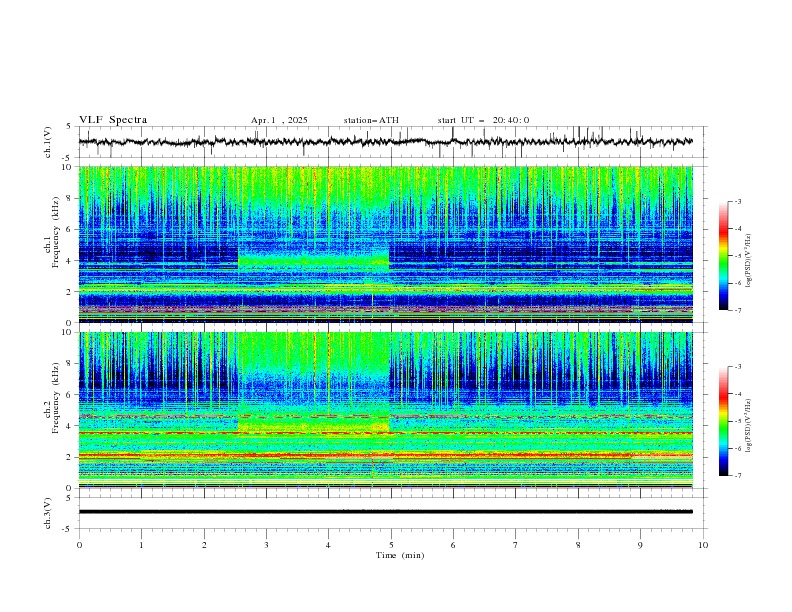Click the green 4 kHz emission band in ch.1 spectrogram
This screenshot has height=612, width=792.
point(313,261)
